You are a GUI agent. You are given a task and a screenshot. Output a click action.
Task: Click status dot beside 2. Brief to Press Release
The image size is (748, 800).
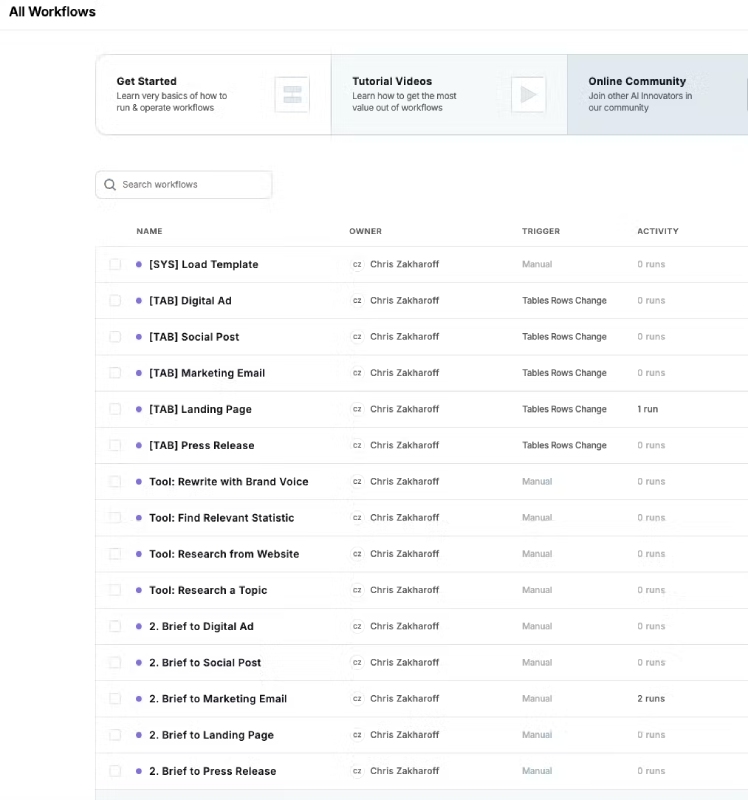139,771
